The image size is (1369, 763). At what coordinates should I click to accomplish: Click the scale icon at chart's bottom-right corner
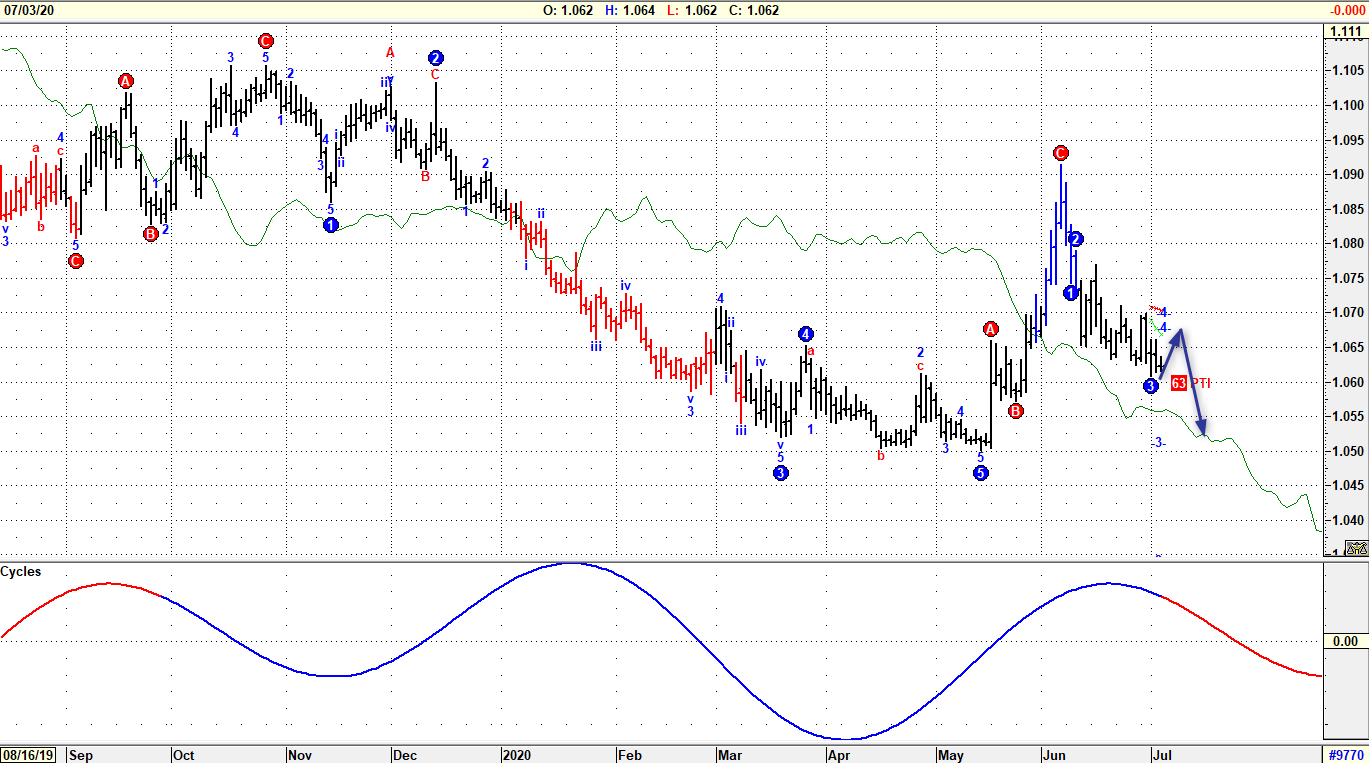[x=1356, y=547]
